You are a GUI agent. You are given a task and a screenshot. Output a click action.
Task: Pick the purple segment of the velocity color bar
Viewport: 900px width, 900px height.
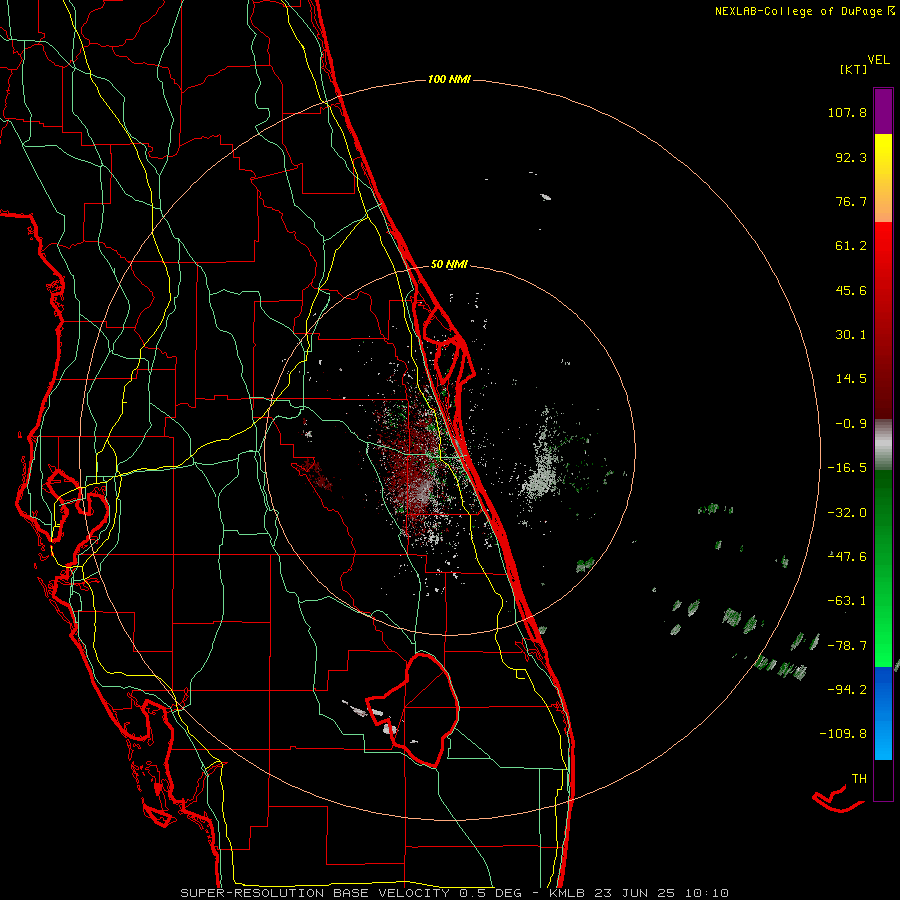pos(883,111)
